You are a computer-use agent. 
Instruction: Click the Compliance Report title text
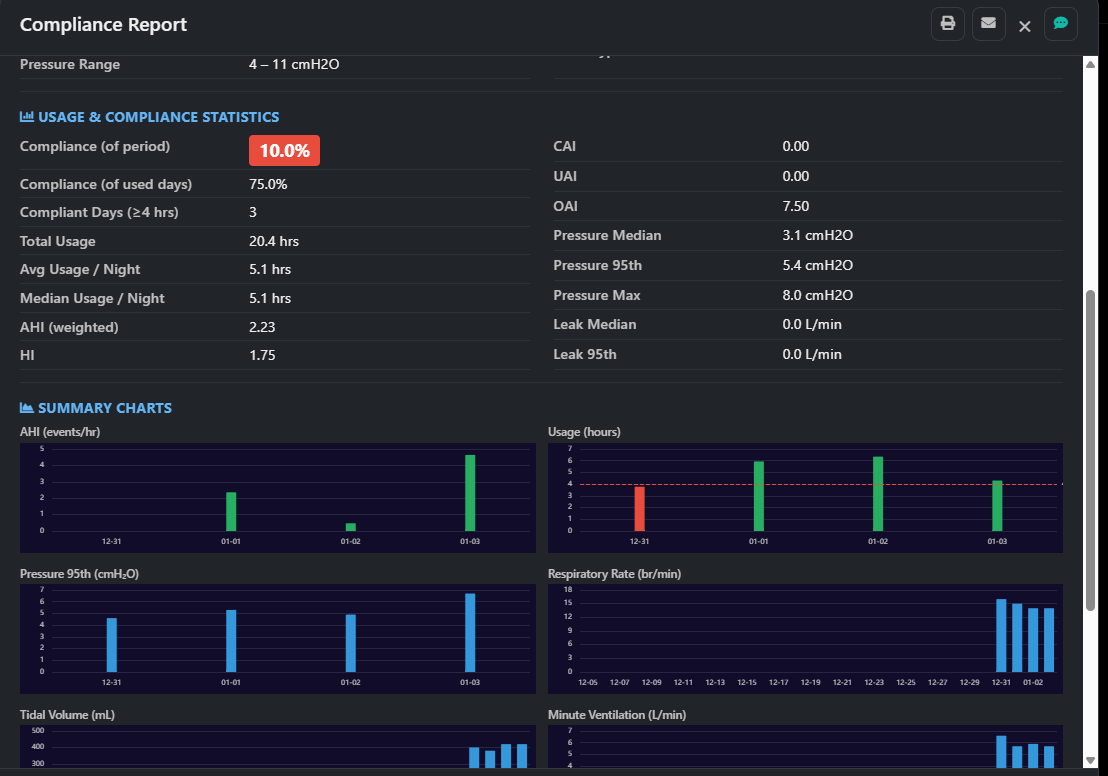tap(103, 25)
